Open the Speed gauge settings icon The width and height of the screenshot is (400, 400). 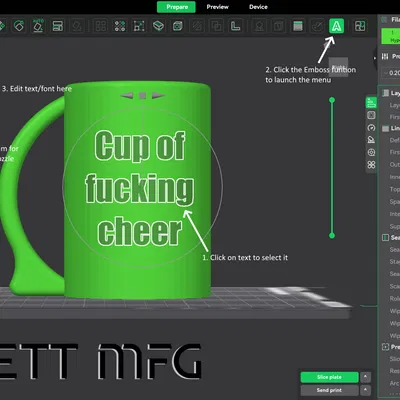pyautogui.click(x=371, y=128)
